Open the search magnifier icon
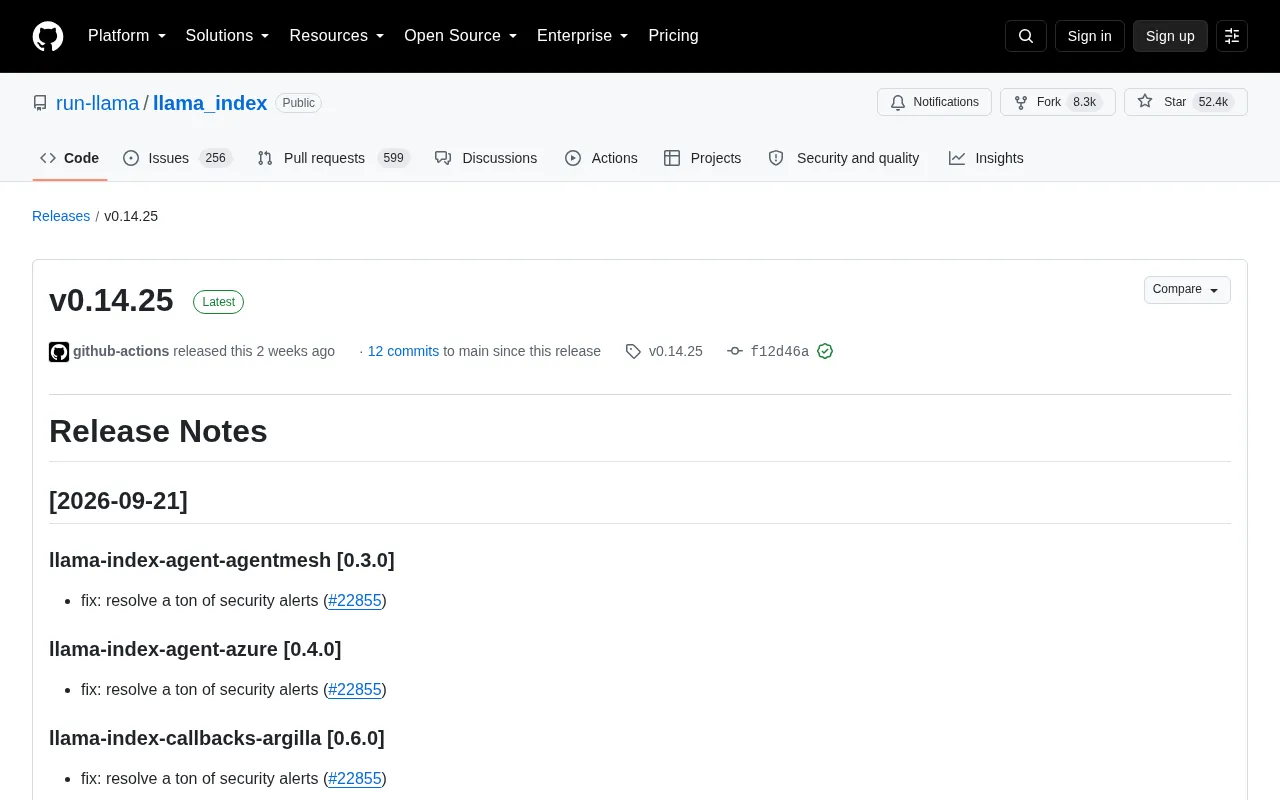This screenshot has width=1280, height=800. pos(1026,36)
